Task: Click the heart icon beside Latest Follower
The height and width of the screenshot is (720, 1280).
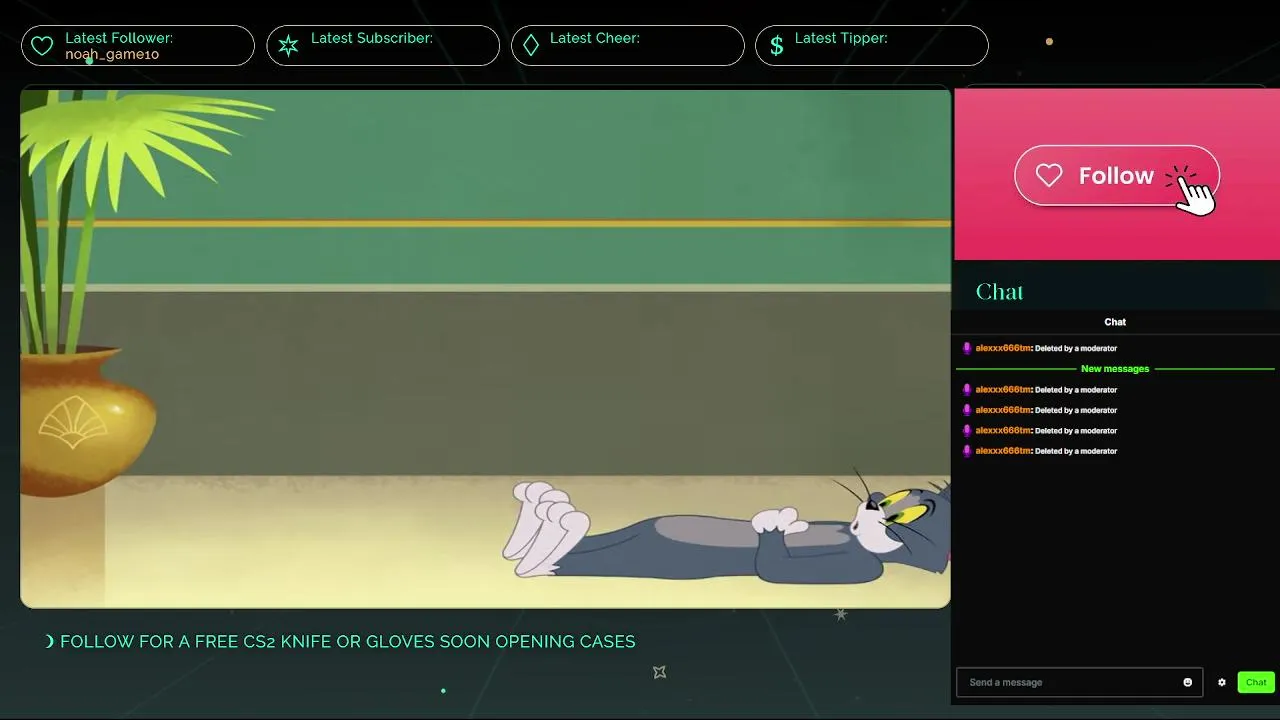Action: (x=42, y=46)
